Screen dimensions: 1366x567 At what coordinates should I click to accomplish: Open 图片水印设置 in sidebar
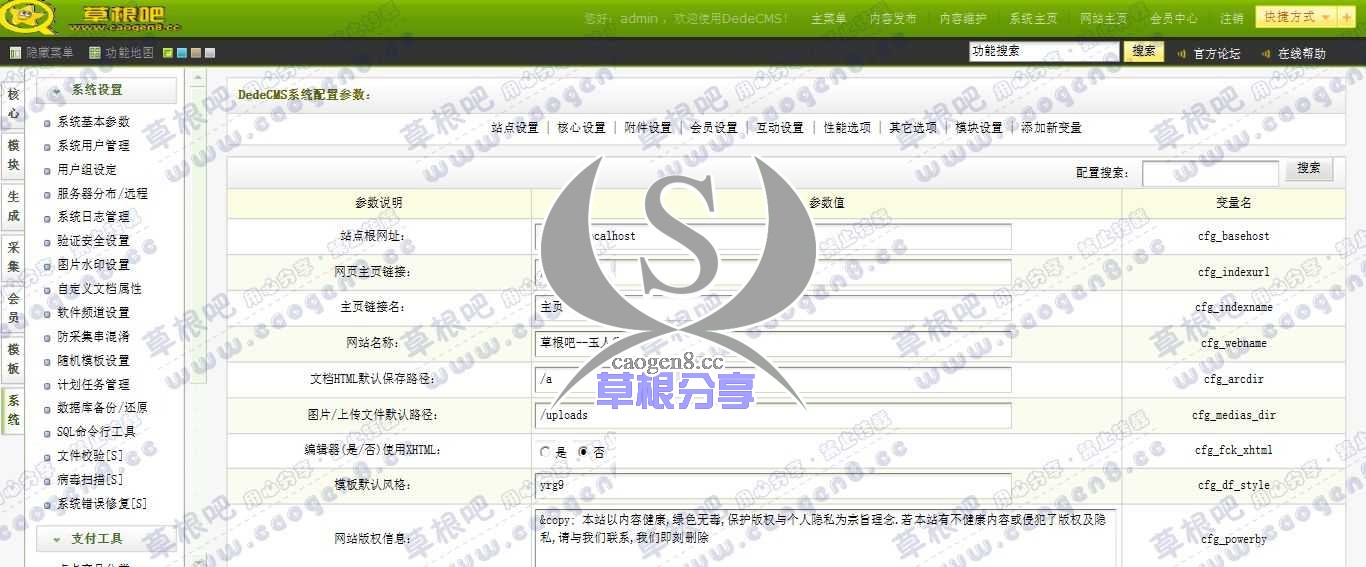(93, 265)
